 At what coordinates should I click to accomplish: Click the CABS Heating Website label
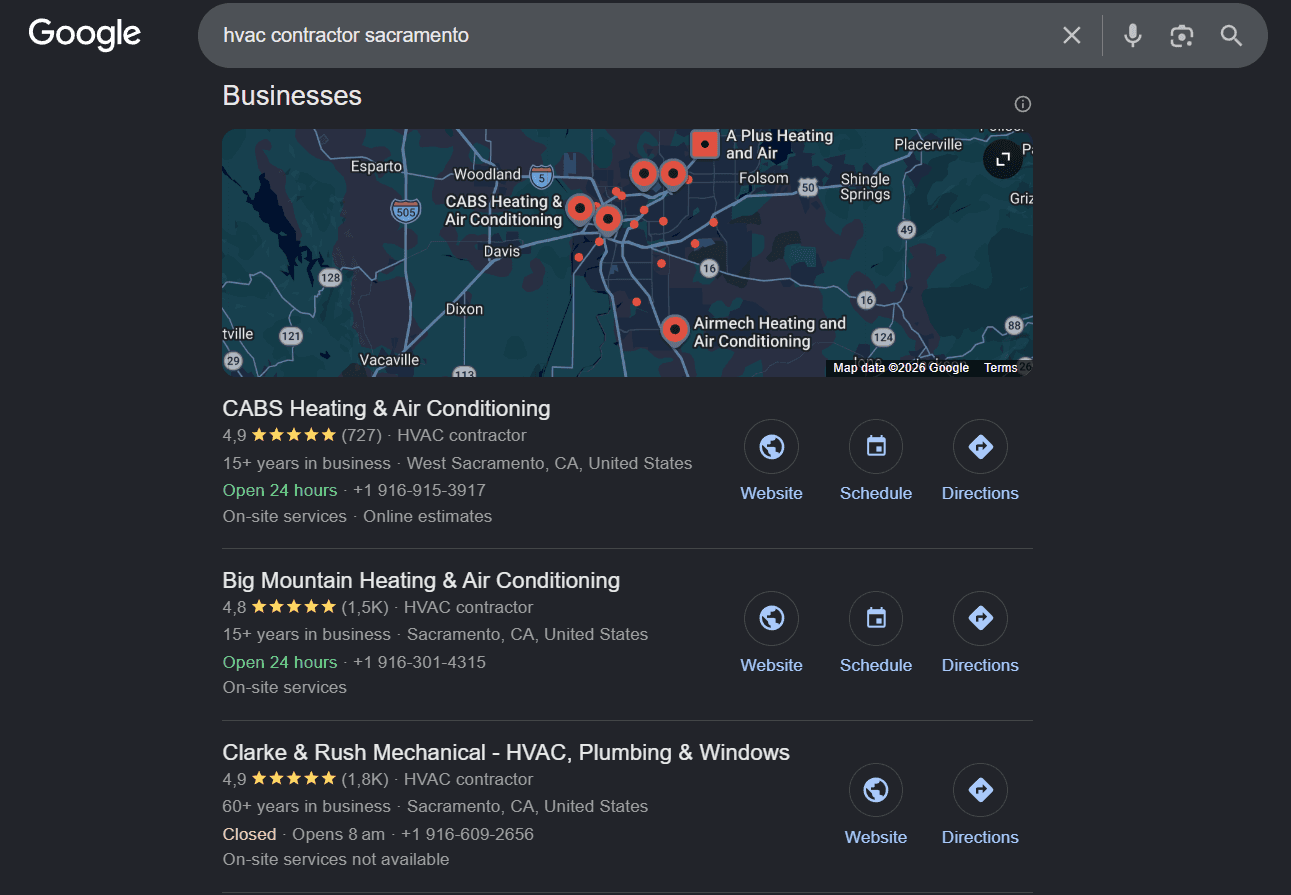pyautogui.click(x=771, y=493)
